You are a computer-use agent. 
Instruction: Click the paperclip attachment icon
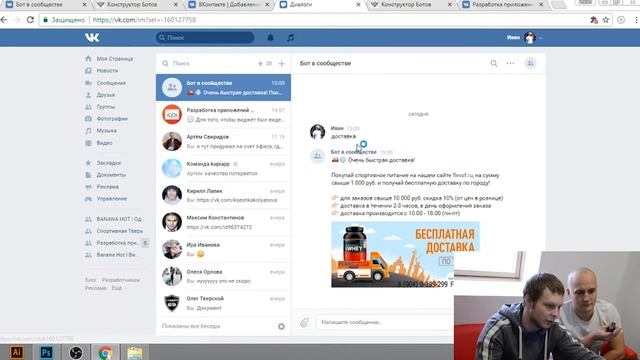[x=304, y=322]
